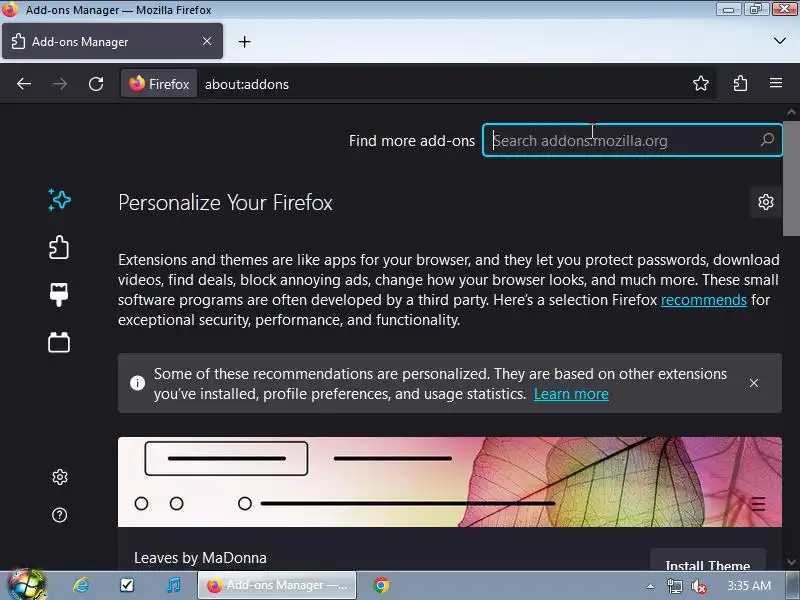Click the Personalize Your Firefox heading

(x=225, y=203)
